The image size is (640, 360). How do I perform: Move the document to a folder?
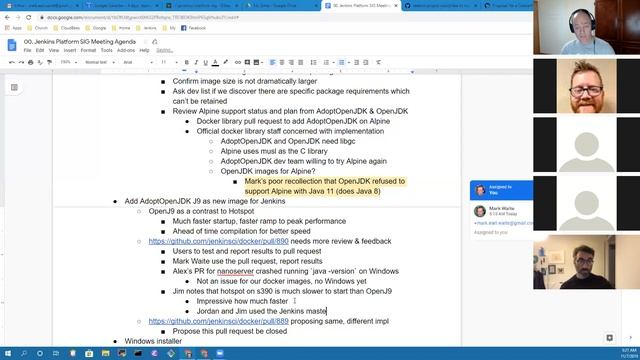155,42
